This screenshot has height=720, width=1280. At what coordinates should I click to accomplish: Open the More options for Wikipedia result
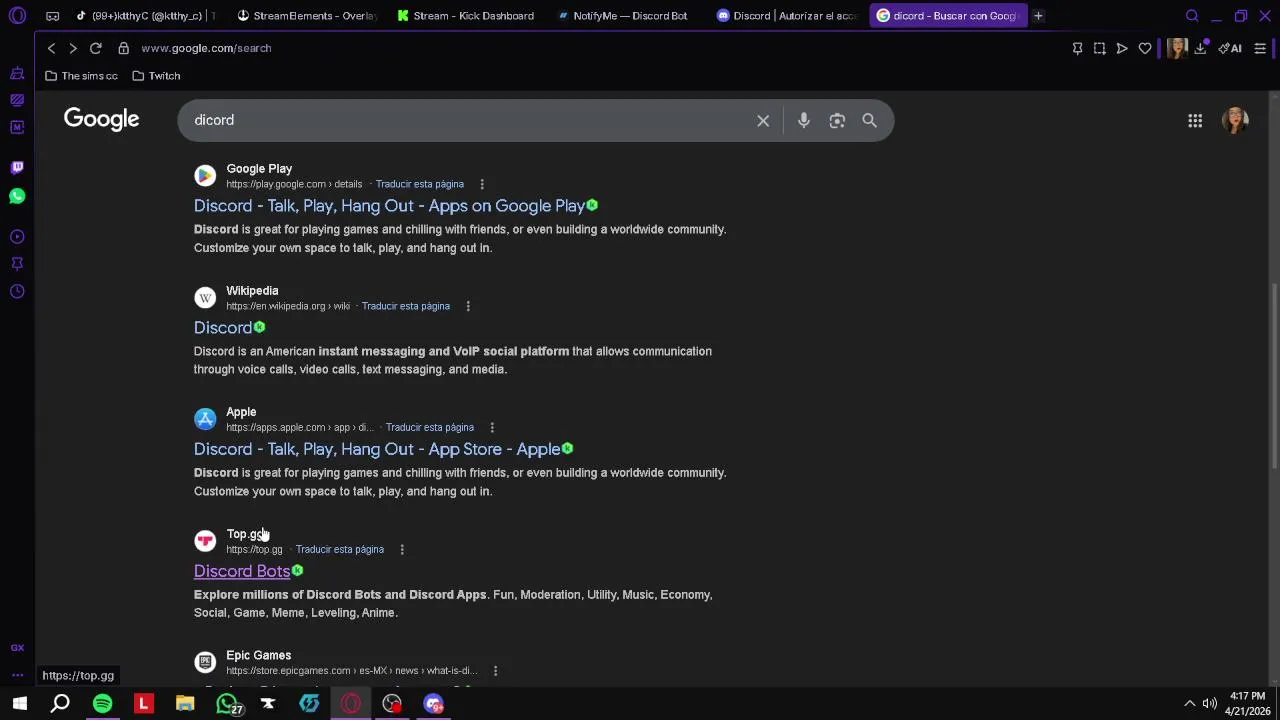468,306
